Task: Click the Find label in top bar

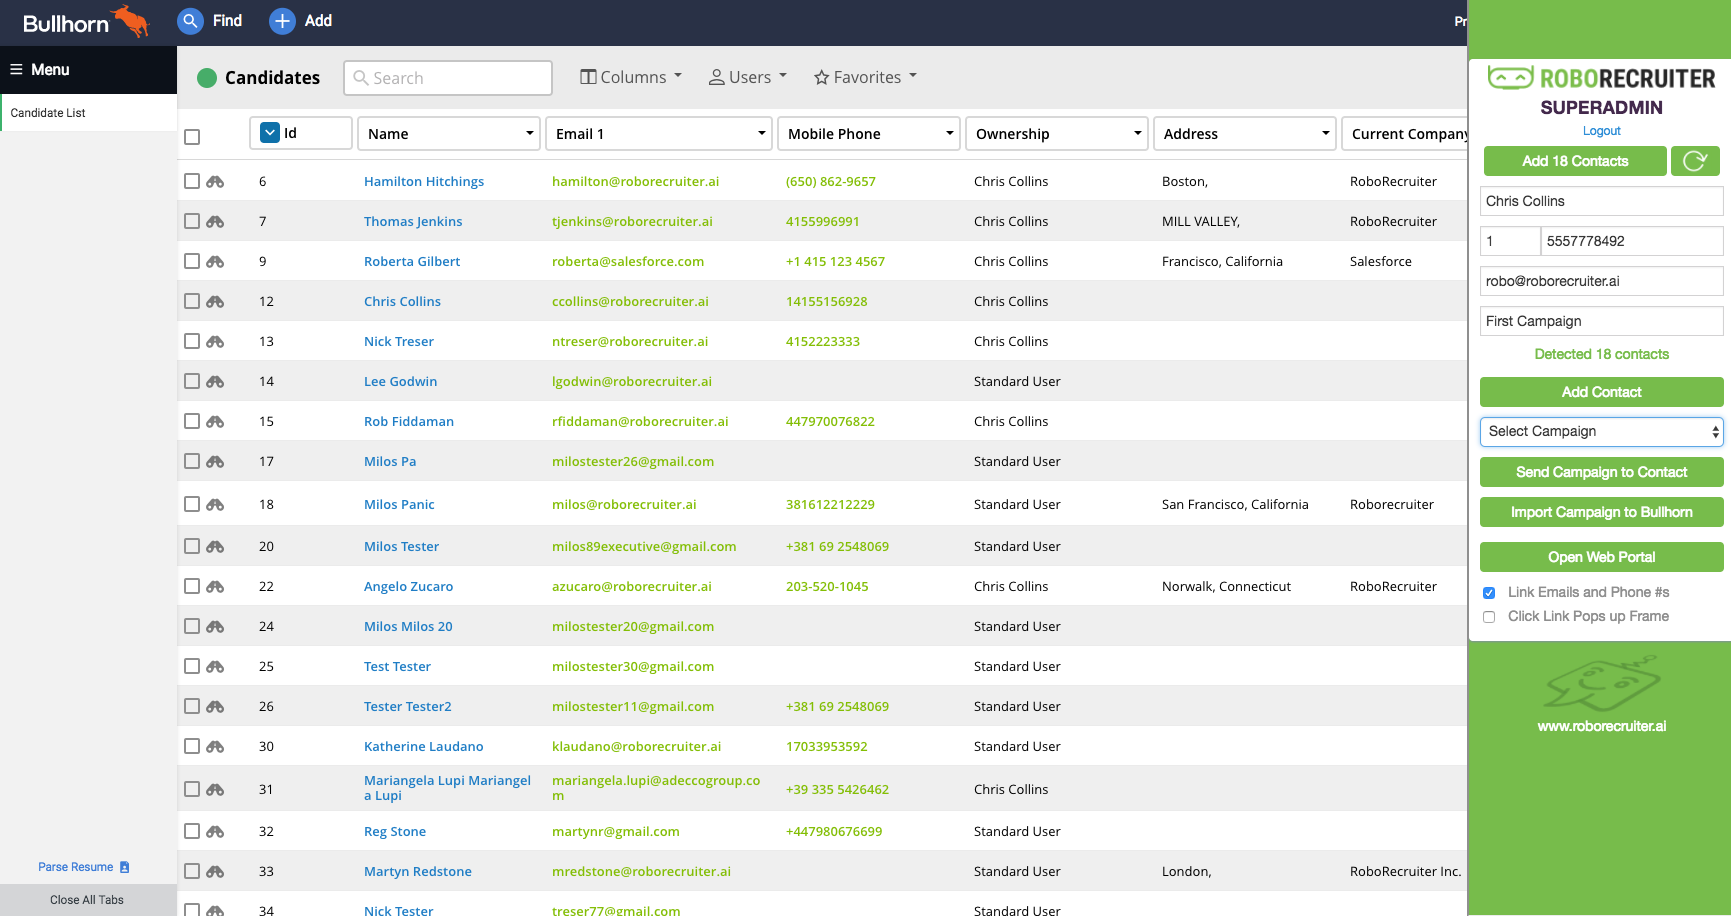Action: click(227, 21)
